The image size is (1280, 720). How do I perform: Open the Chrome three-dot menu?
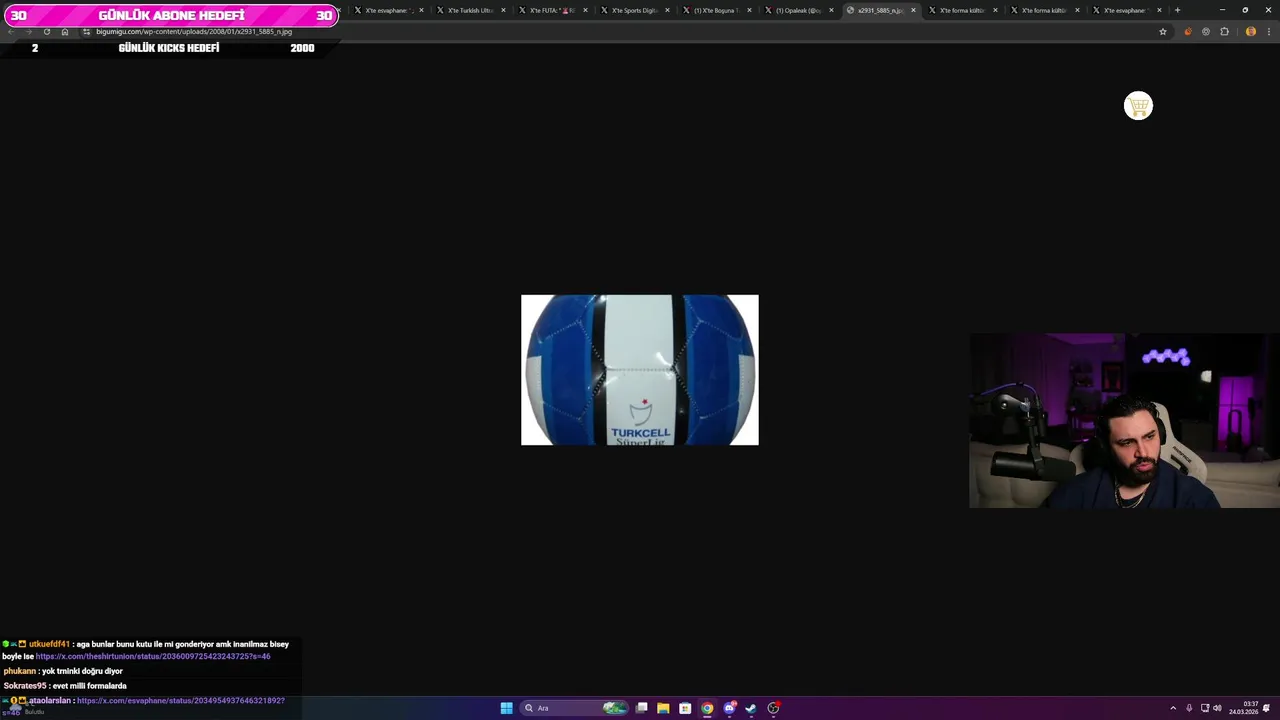click(x=1269, y=32)
